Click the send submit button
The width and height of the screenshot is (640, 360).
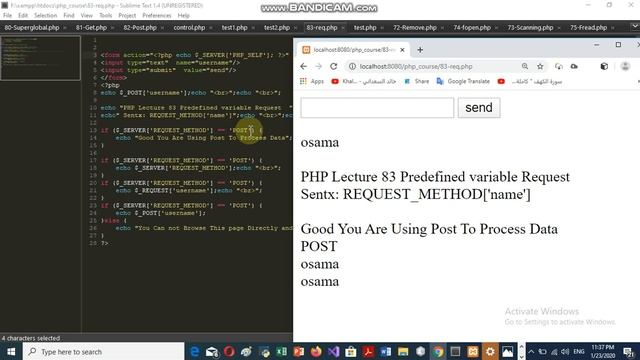(479, 108)
